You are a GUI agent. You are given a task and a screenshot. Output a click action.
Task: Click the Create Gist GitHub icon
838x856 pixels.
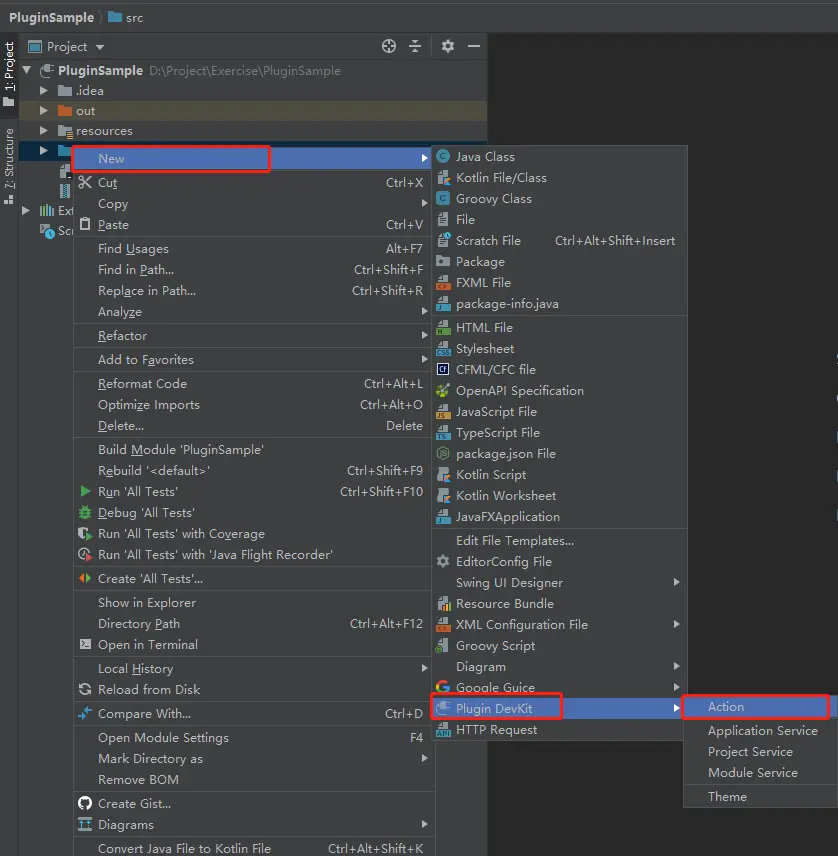click(85, 804)
